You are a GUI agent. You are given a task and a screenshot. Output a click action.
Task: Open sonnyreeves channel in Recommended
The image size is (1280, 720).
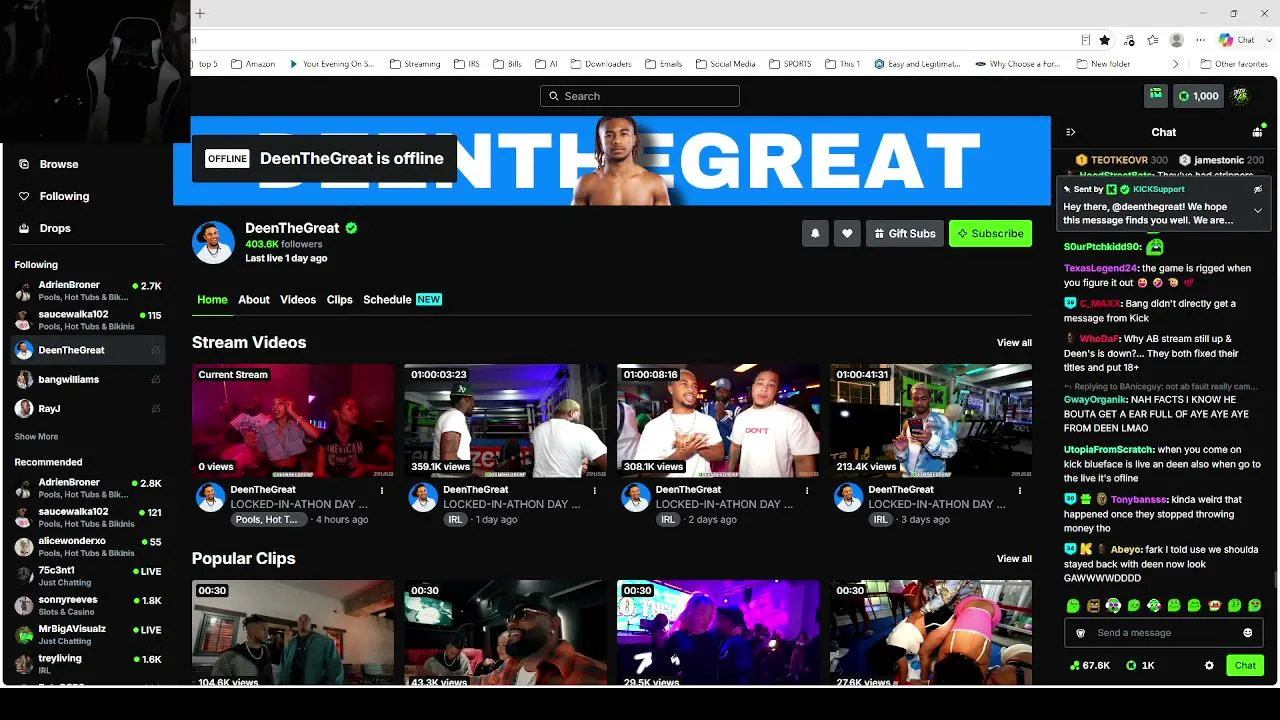tap(88, 605)
